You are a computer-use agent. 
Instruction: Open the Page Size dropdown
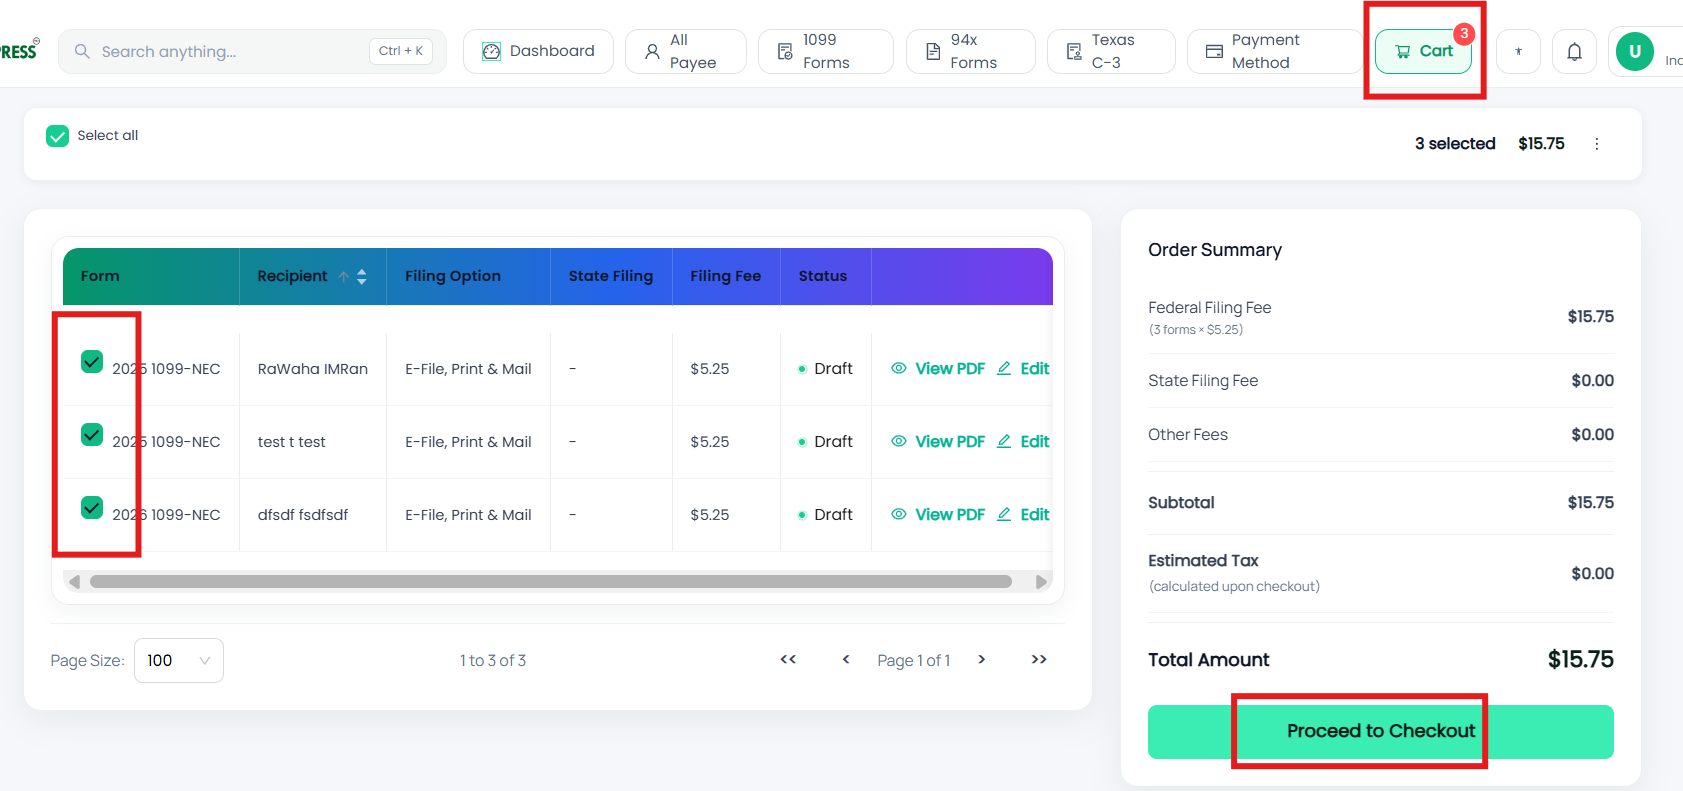point(179,660)
